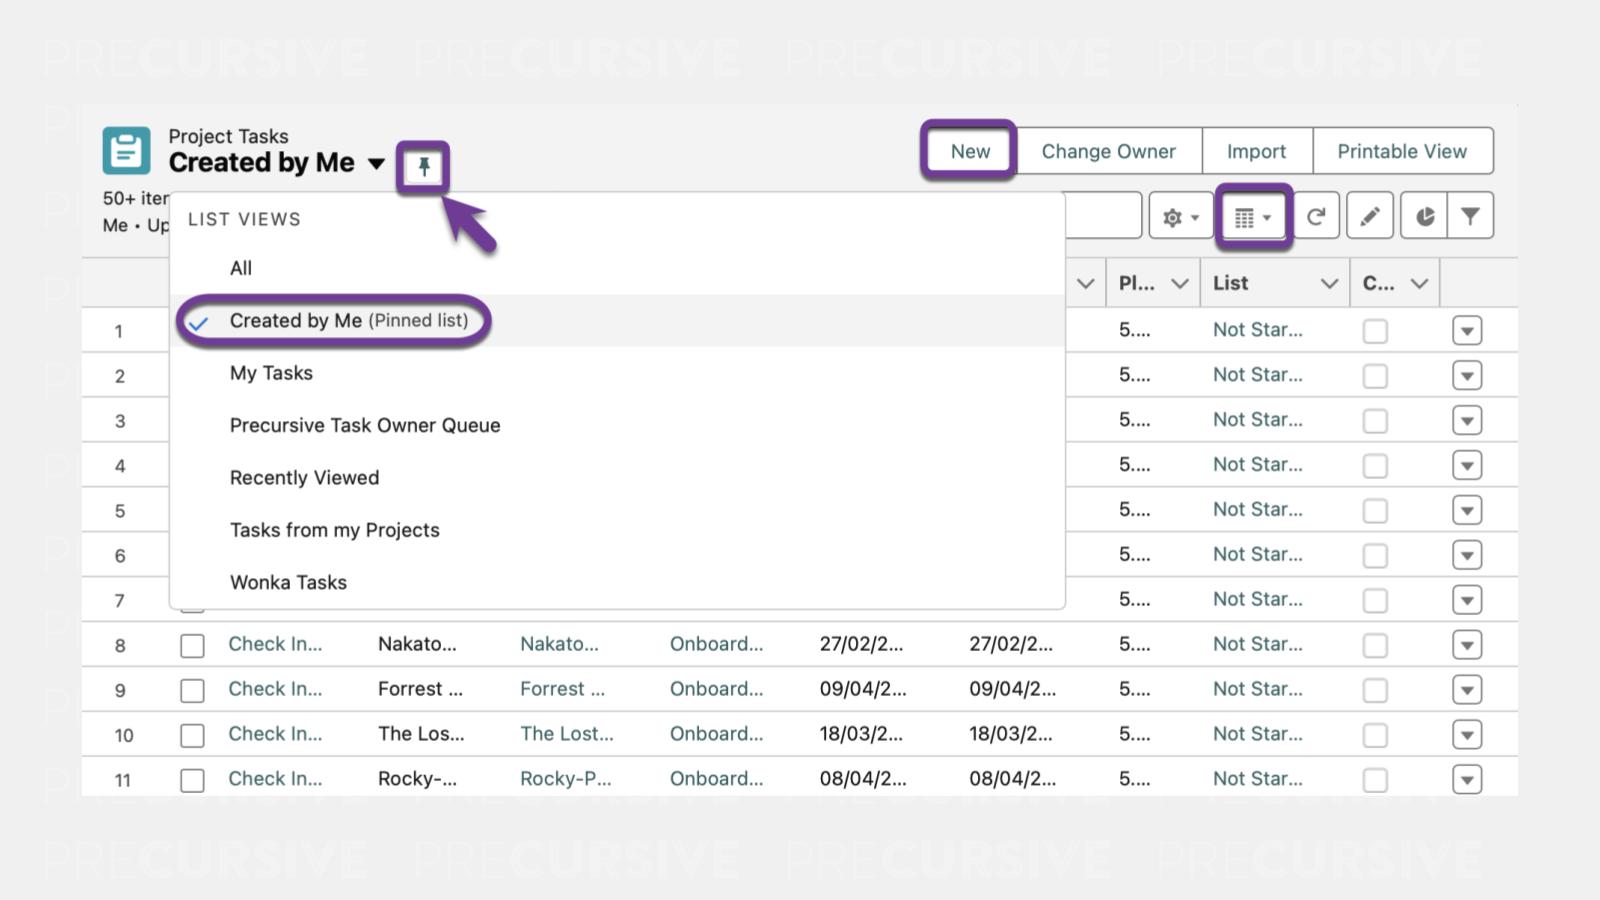Toggle the completed checkbox in row 1

point(1375,331)
